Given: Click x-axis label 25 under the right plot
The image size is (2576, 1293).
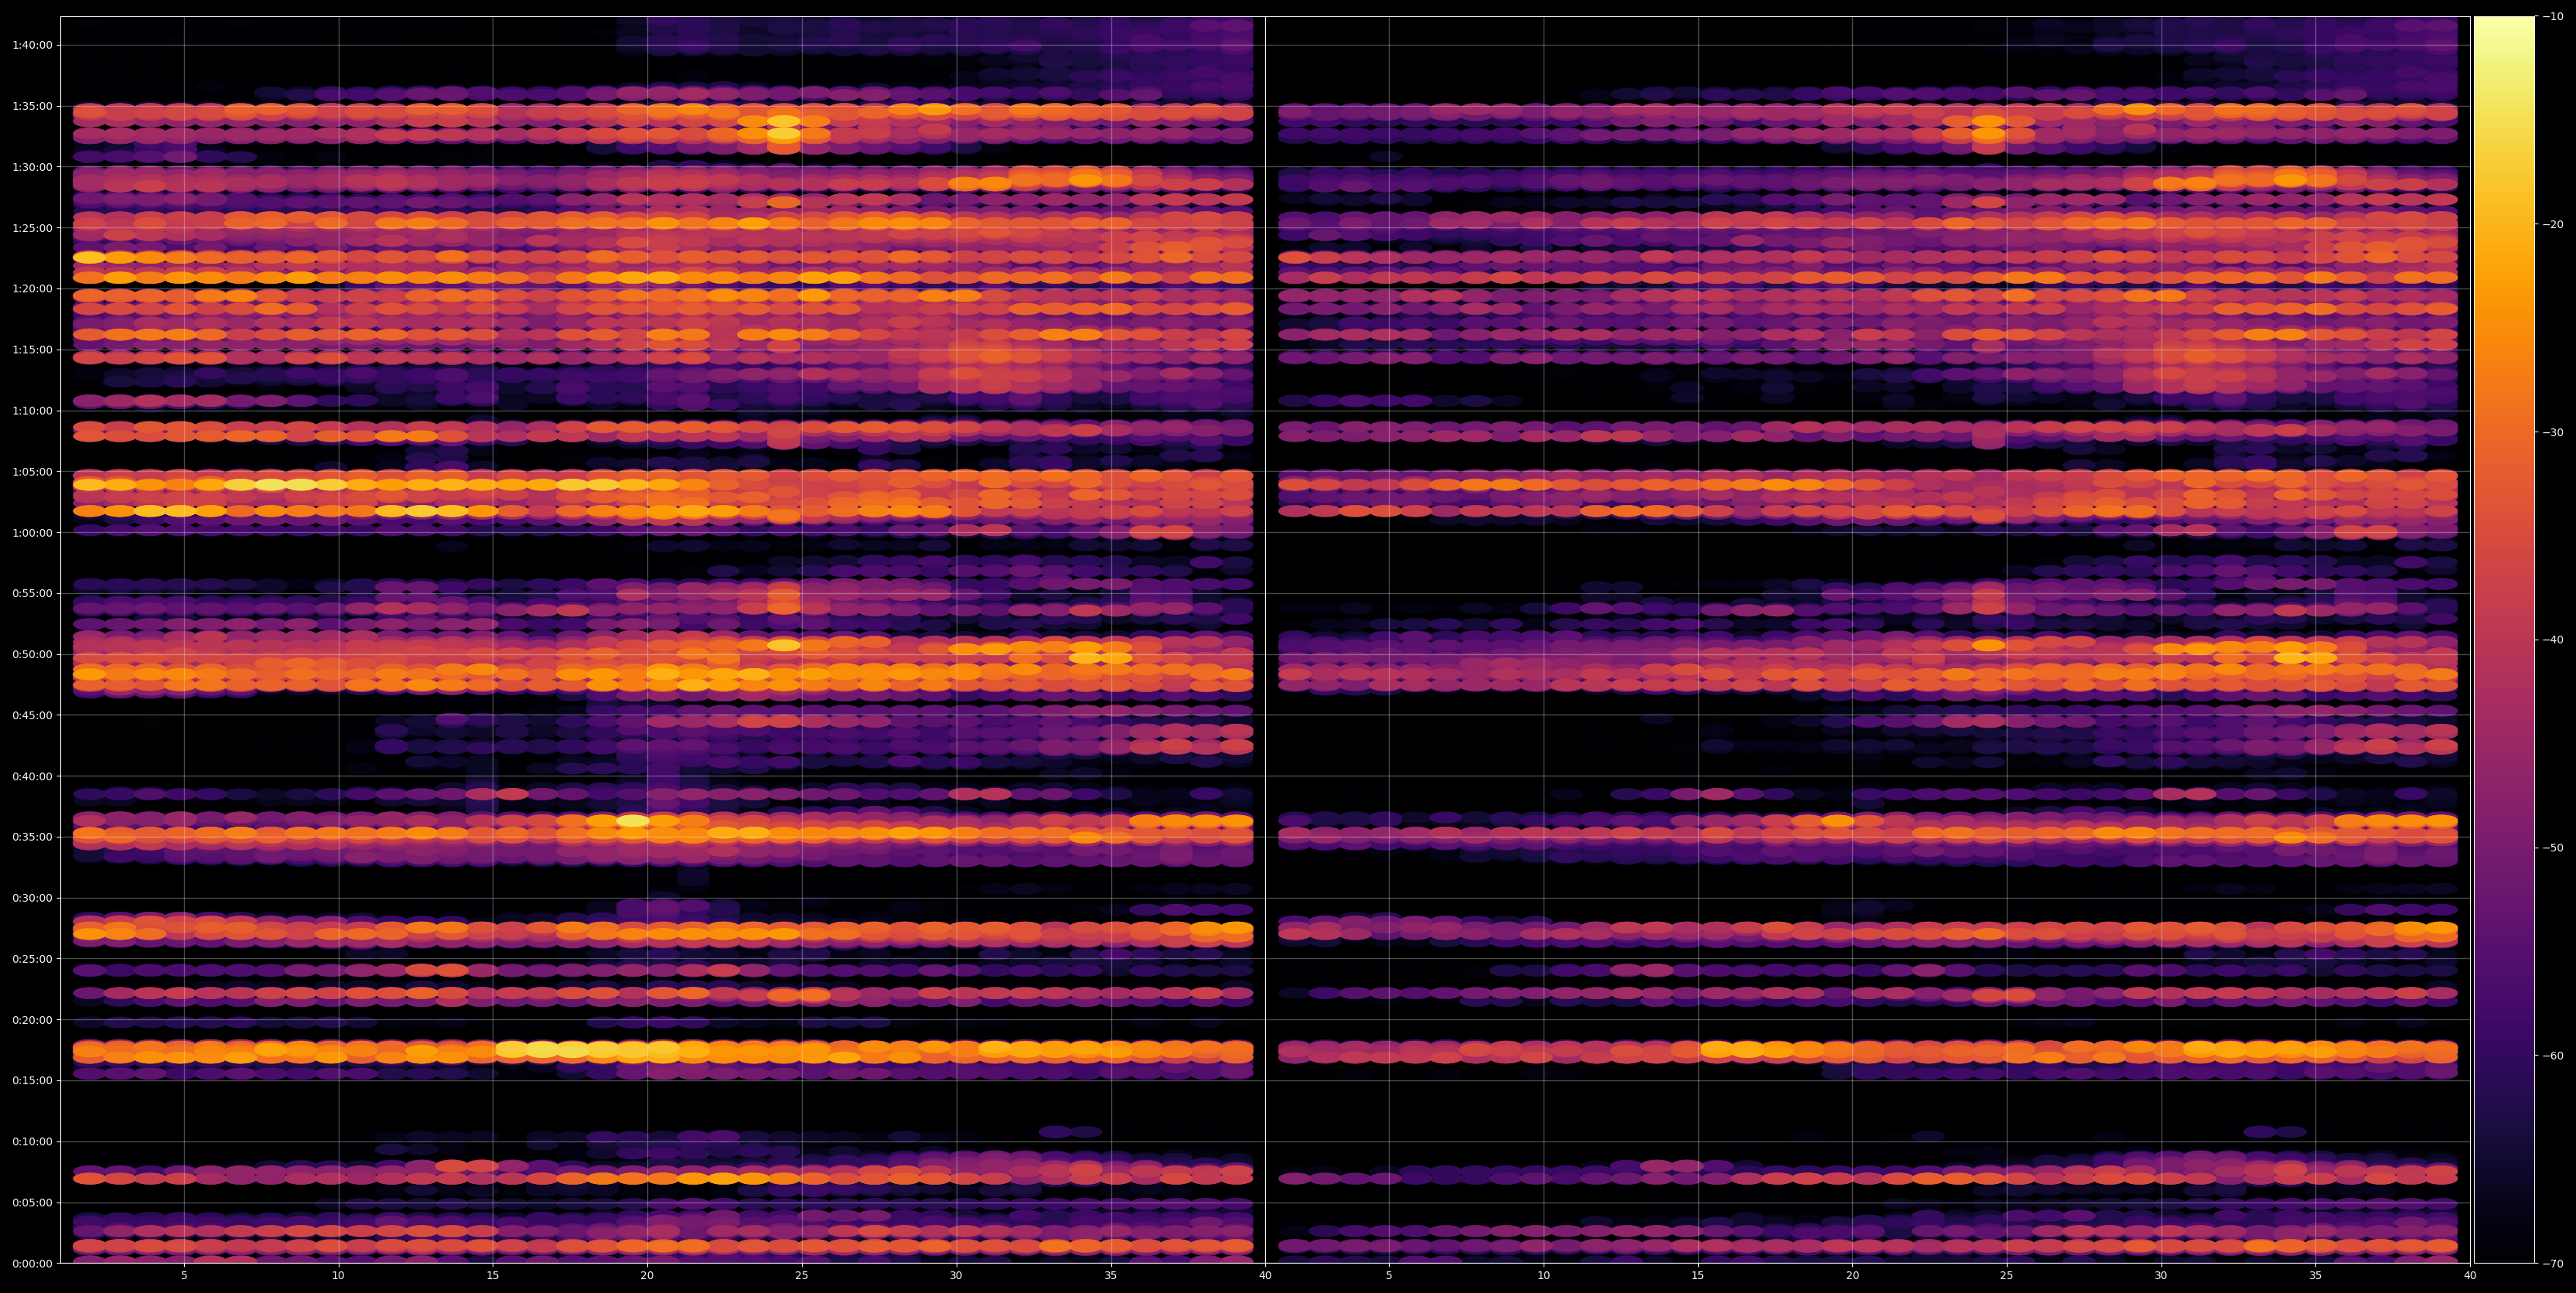Looking at the screenshot, I should point(2007,1275).
